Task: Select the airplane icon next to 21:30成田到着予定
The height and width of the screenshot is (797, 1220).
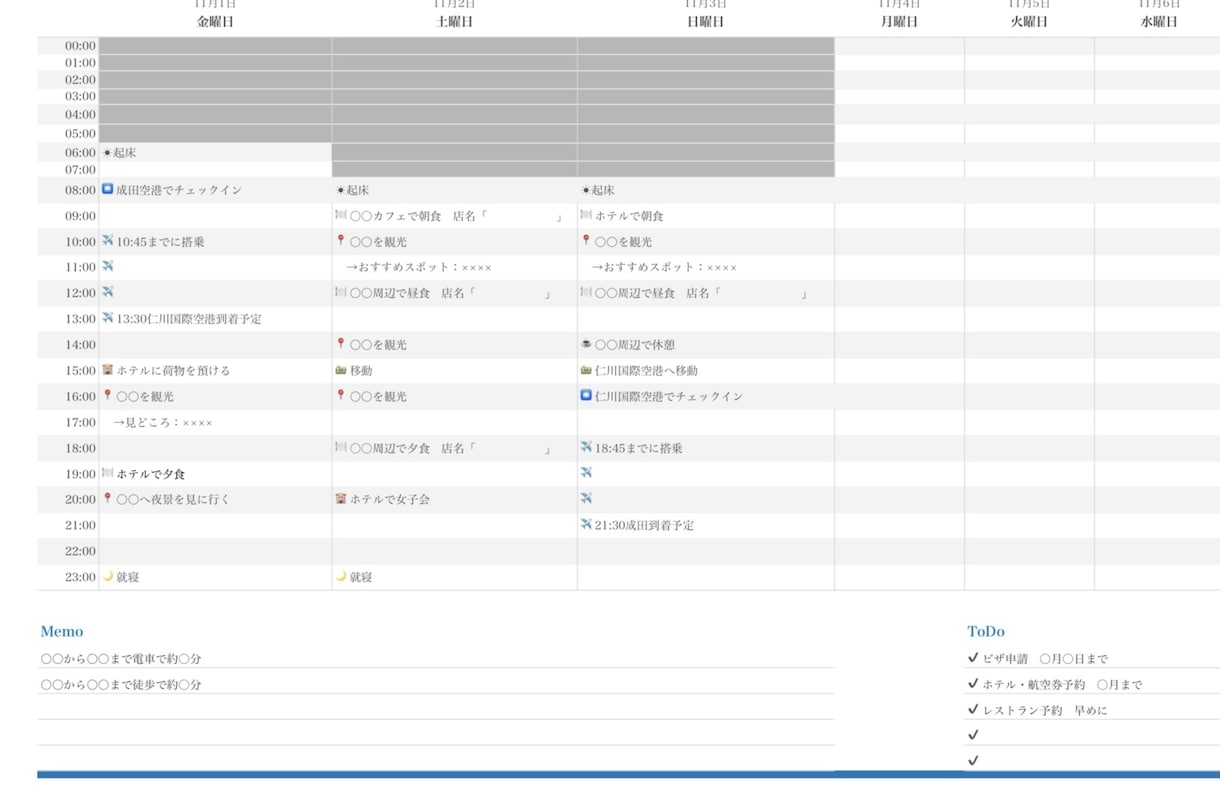Action: (x=586, y=524)
